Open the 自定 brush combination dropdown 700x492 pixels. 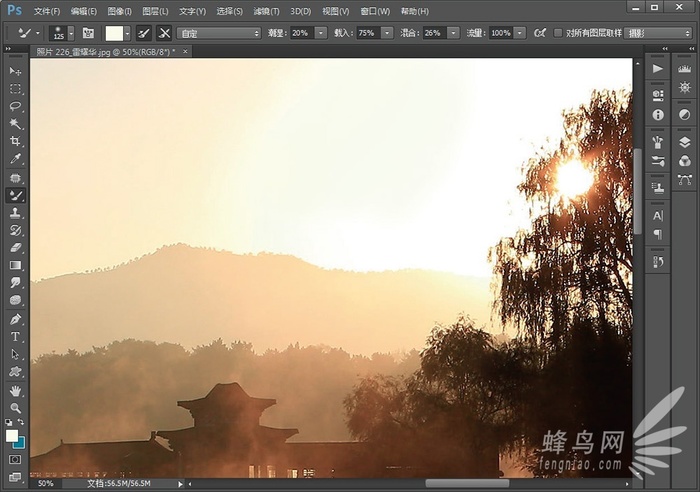219,33
